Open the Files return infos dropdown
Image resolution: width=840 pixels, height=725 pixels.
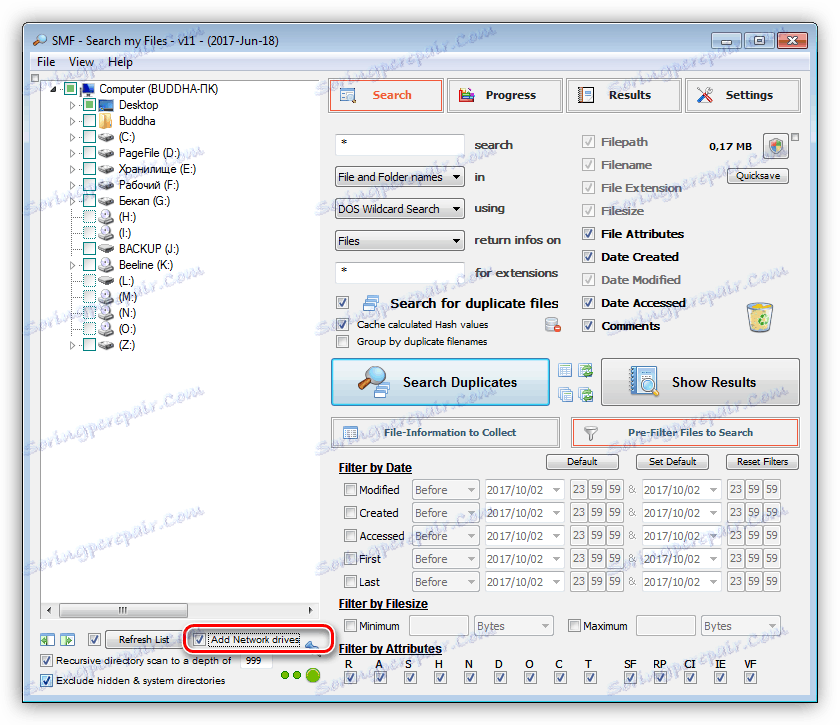(400, 241)
